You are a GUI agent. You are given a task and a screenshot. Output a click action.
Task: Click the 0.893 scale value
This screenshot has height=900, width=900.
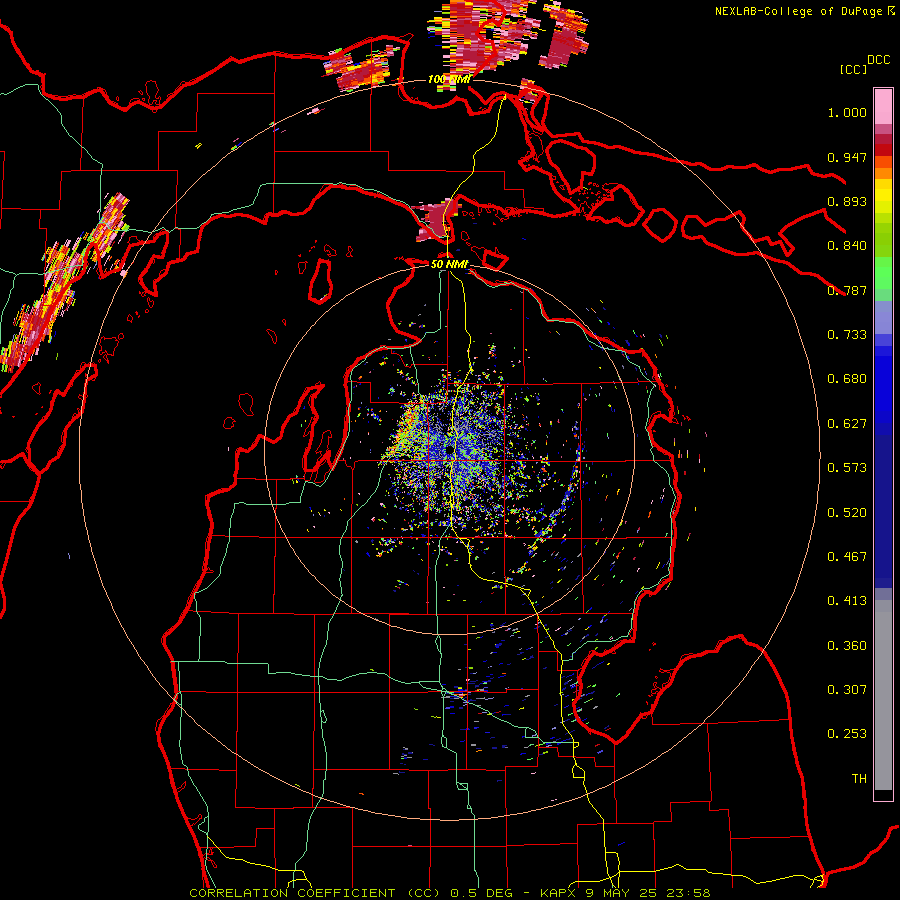[x=847, y=201]
